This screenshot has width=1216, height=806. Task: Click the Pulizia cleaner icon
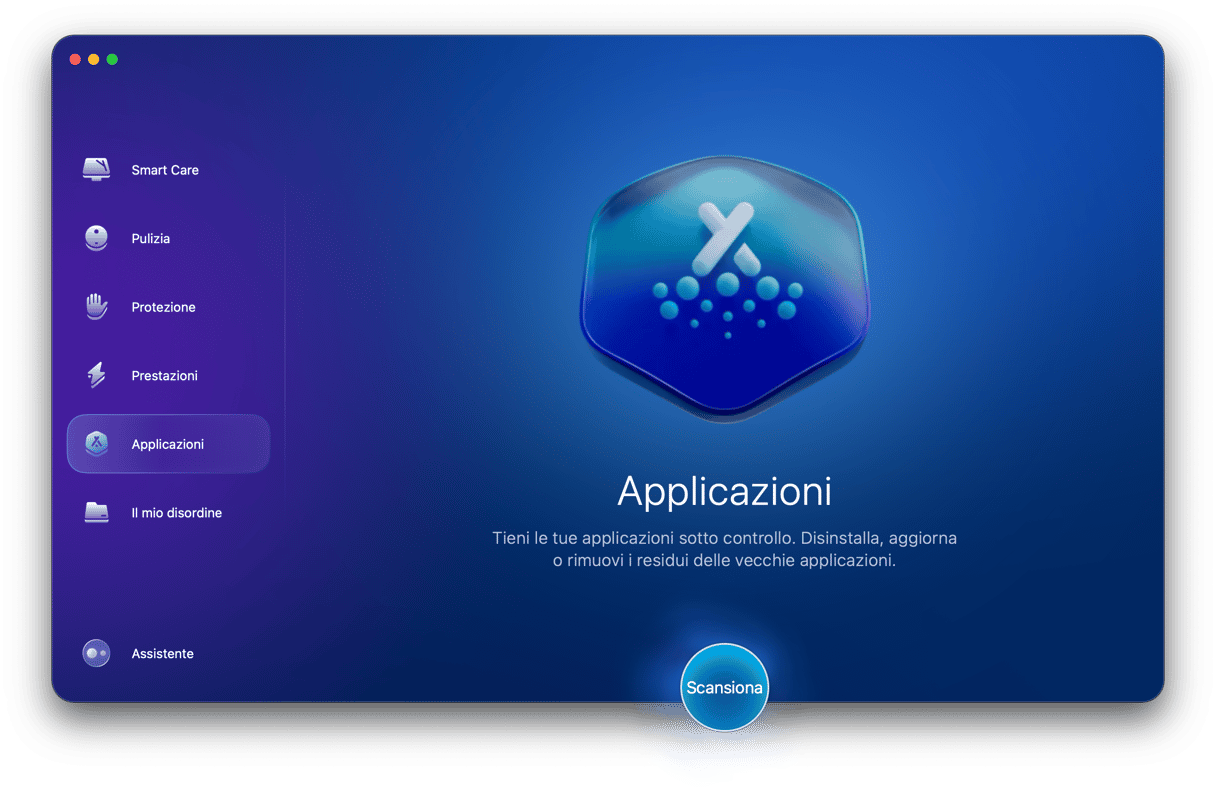coord(96,238)
